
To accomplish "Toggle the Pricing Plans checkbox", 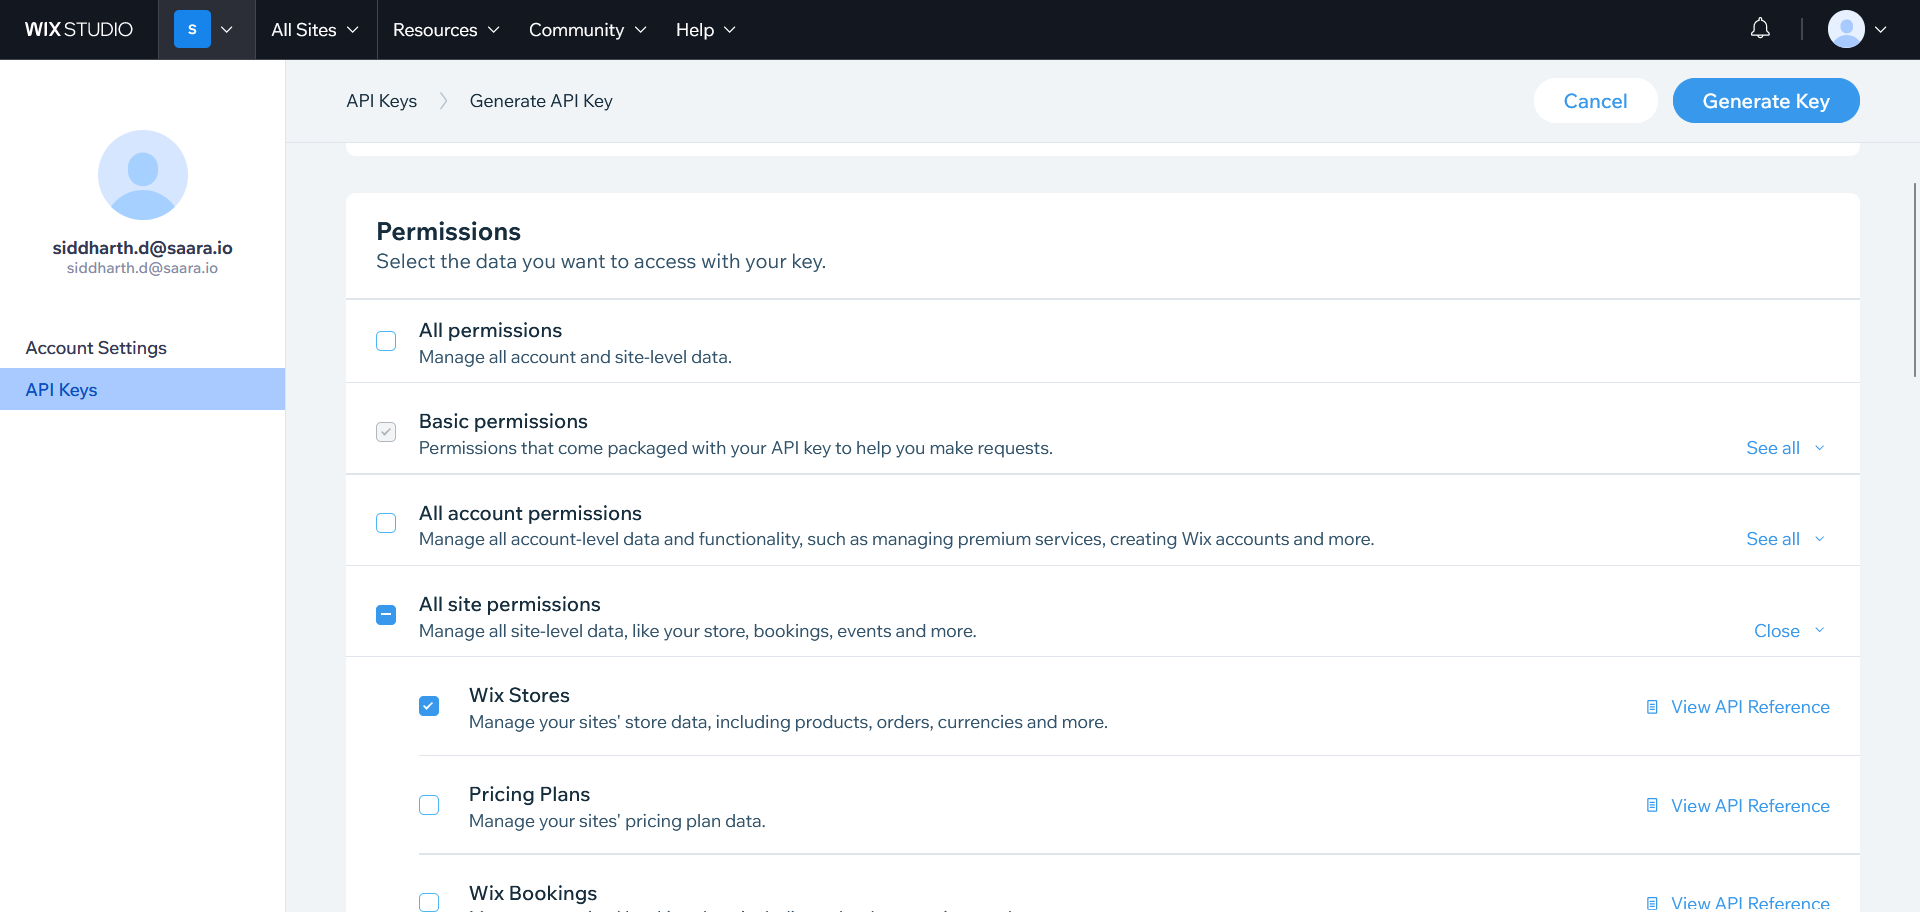I will pos(429,805).
